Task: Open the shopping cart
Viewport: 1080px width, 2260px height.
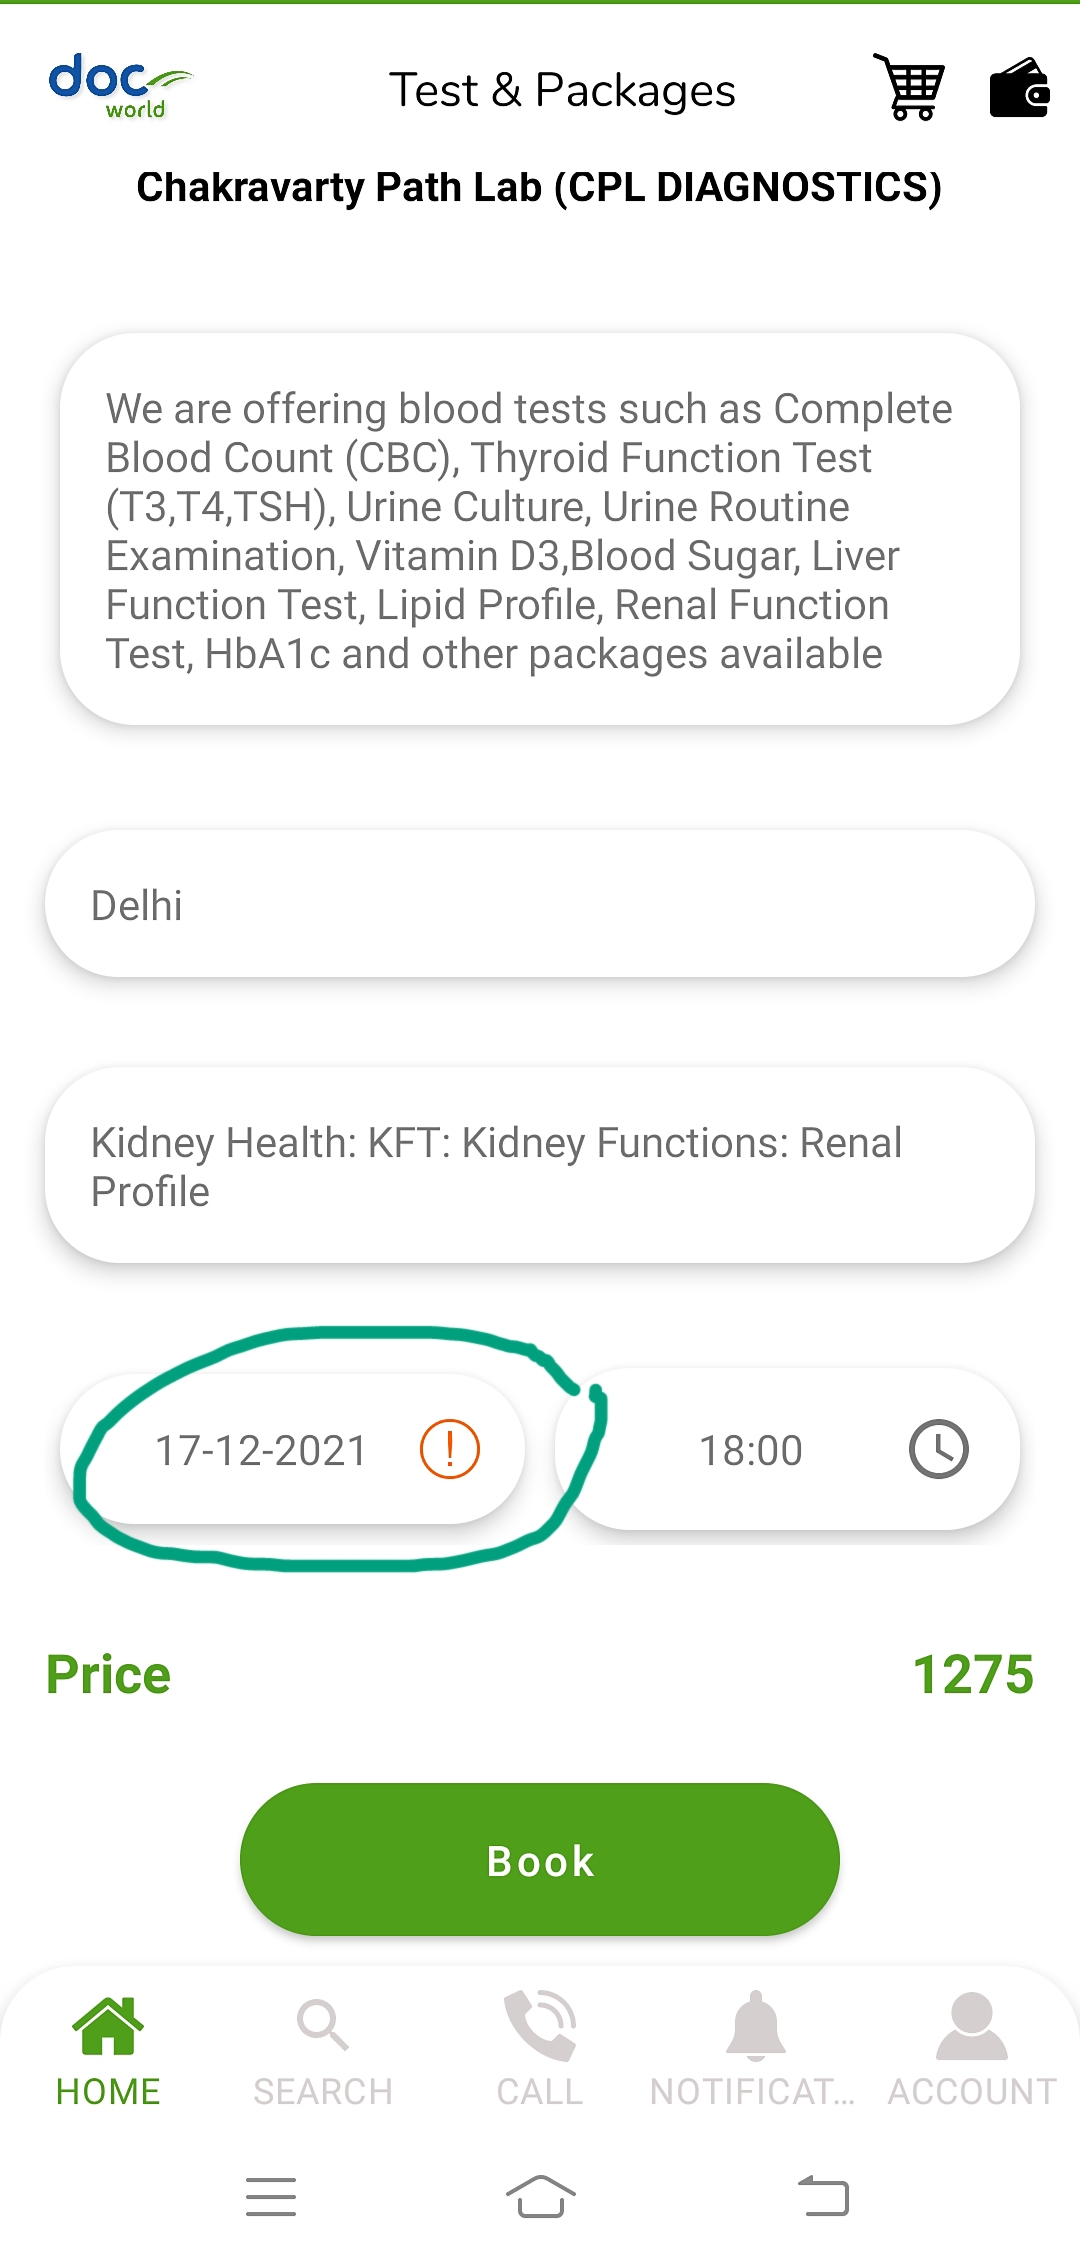Action: (x=910, y=88)
